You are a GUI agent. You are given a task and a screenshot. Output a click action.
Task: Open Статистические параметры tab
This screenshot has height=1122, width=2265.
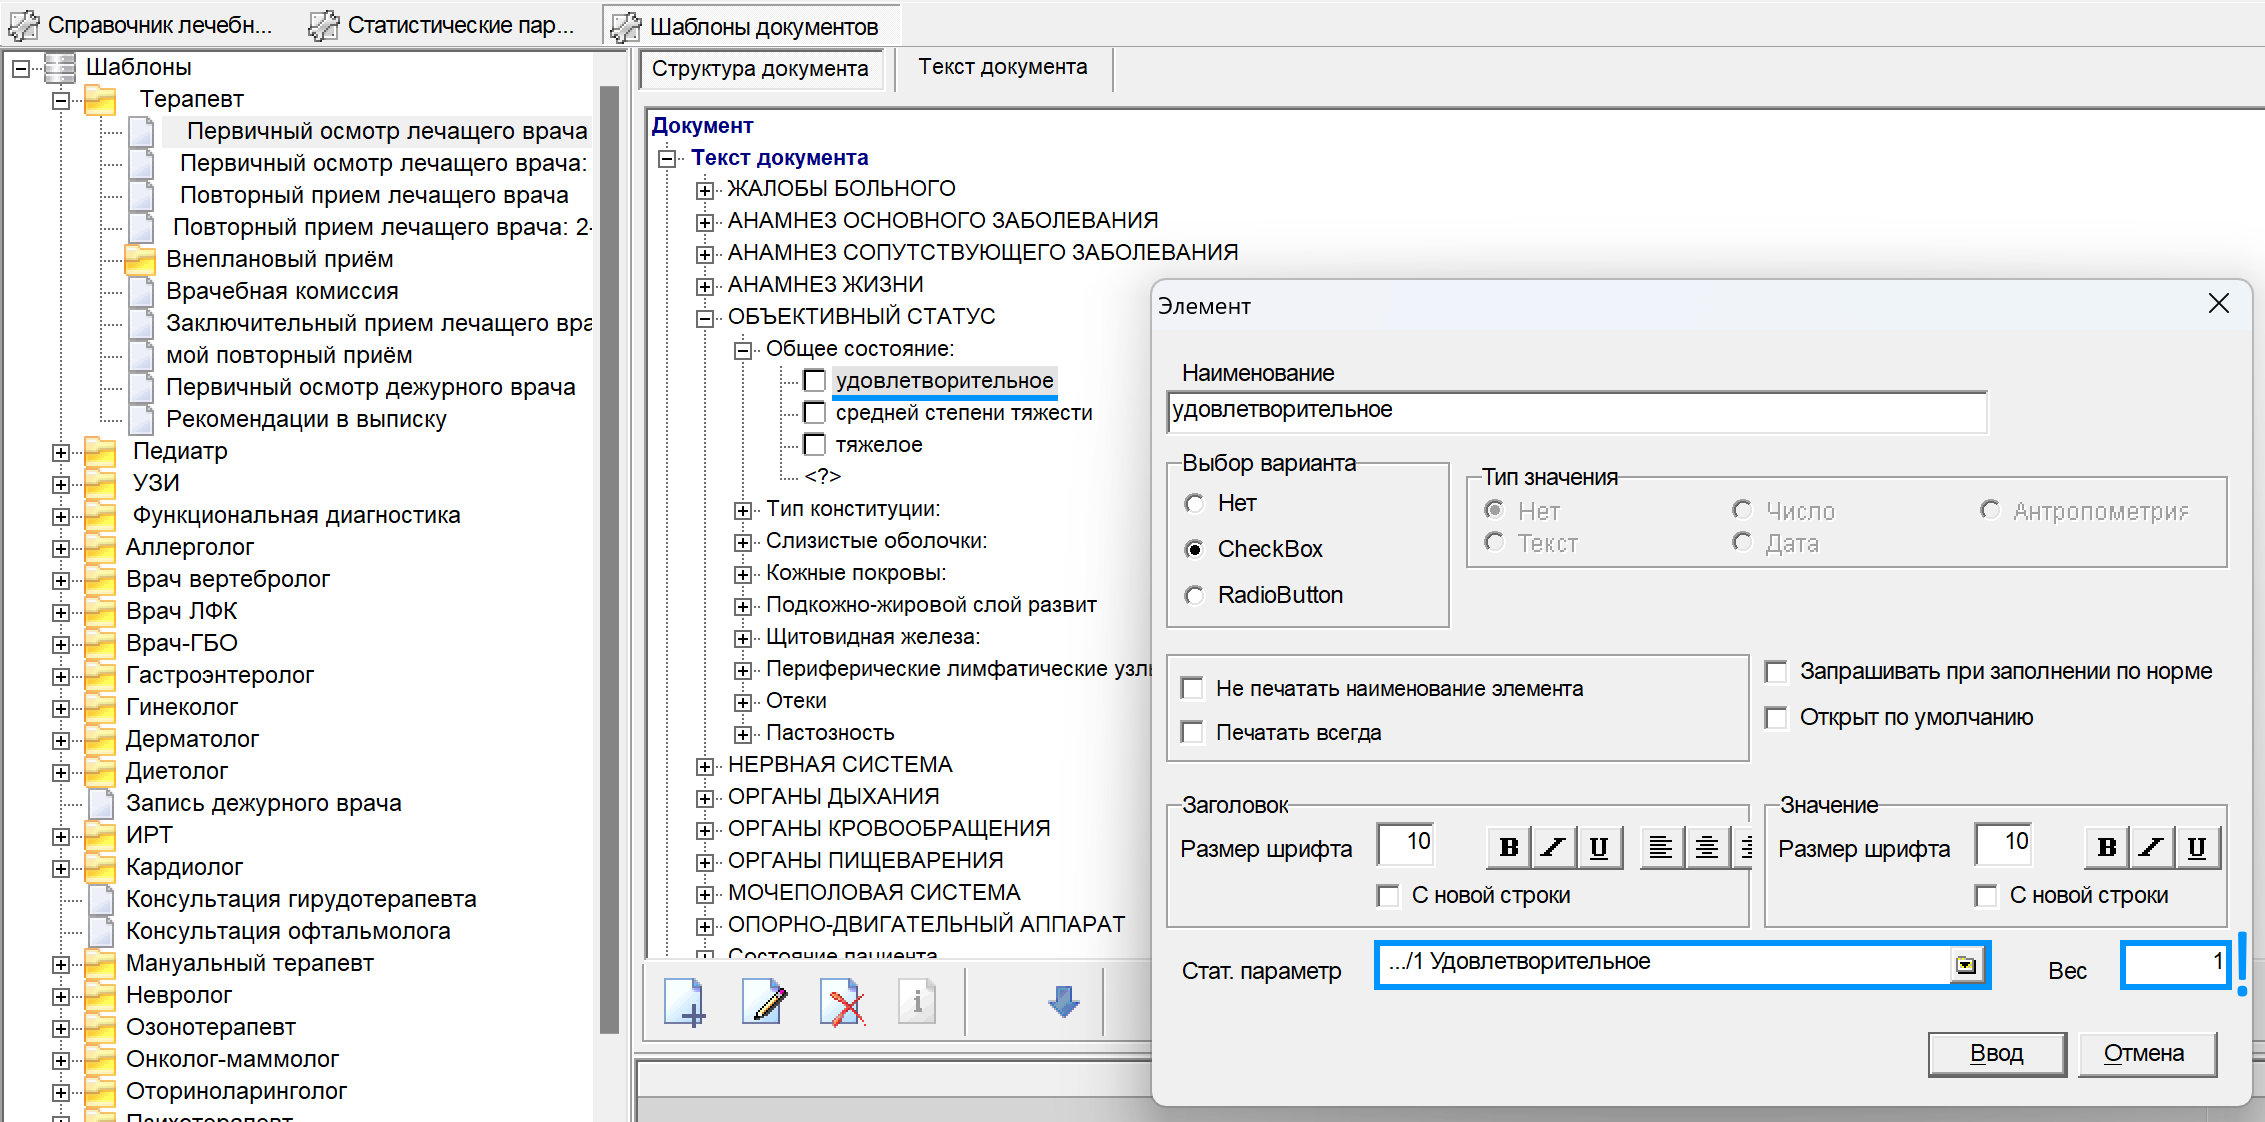pos(445,26)
